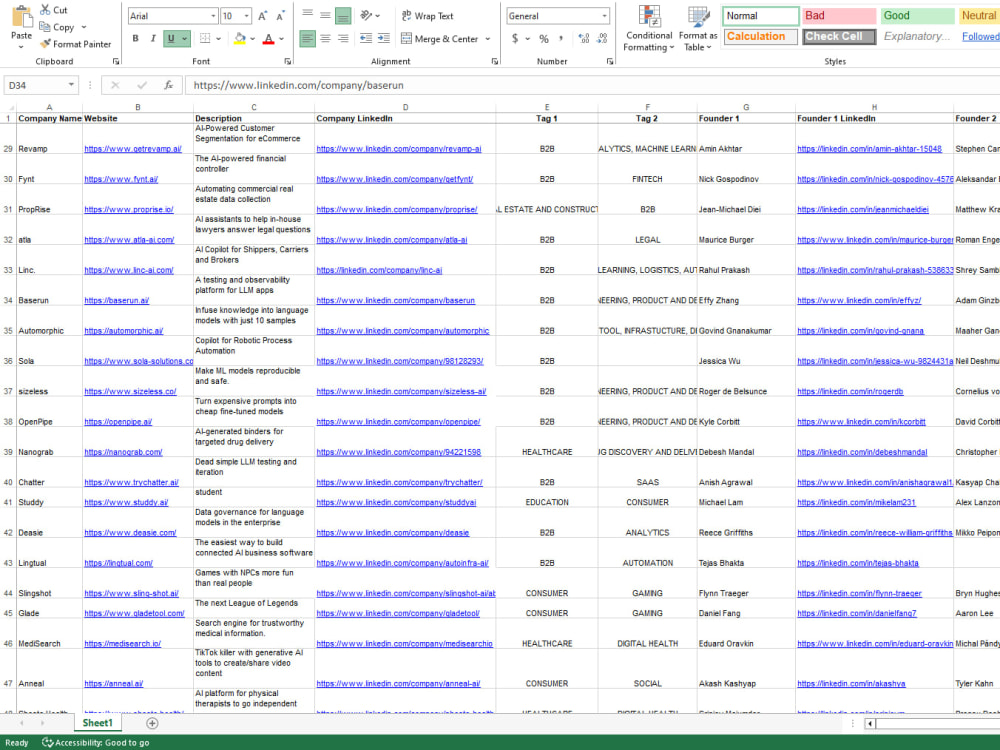This screenshot has height=750, width=1000.
Task: Select Top Align icon
Action: click(307, 15)
